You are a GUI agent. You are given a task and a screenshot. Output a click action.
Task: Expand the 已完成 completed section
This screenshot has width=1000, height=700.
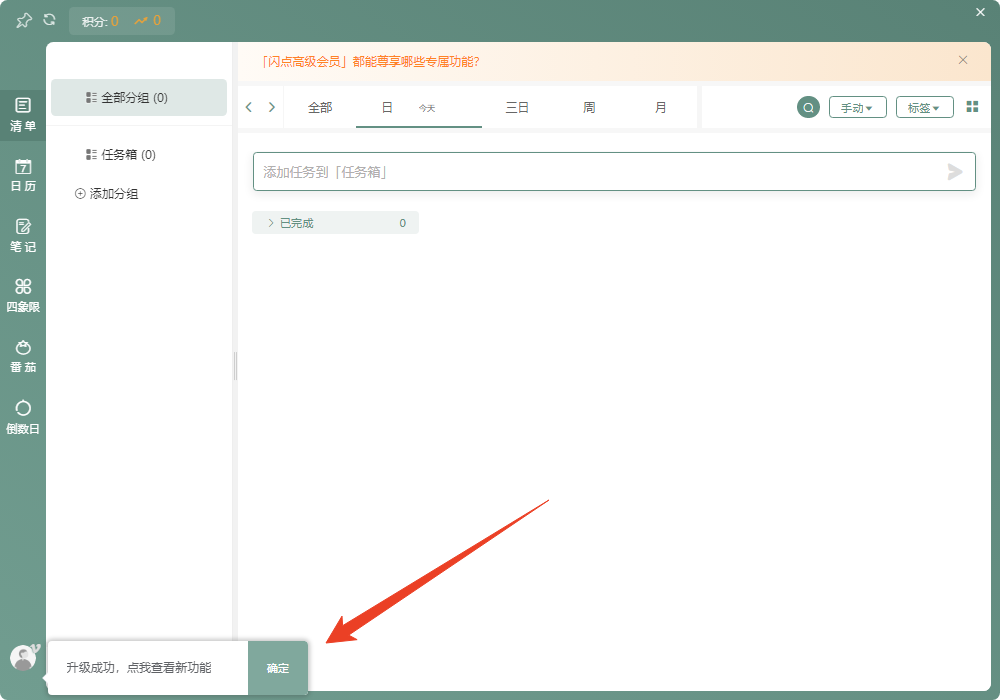pyautogui.click(x=295, y=222)
